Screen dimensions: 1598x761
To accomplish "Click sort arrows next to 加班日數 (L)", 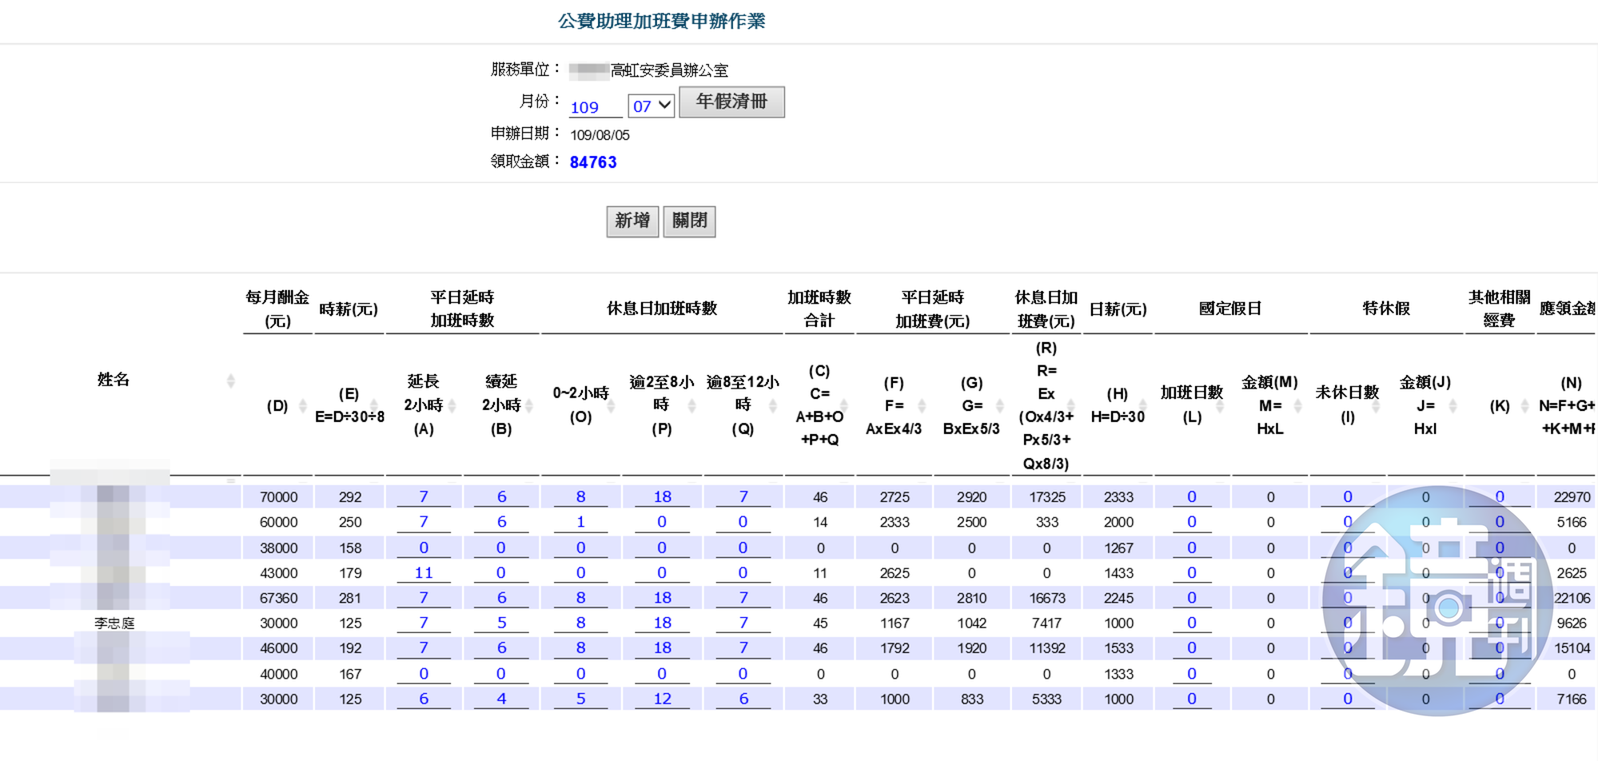I will tap(1219, 405).
